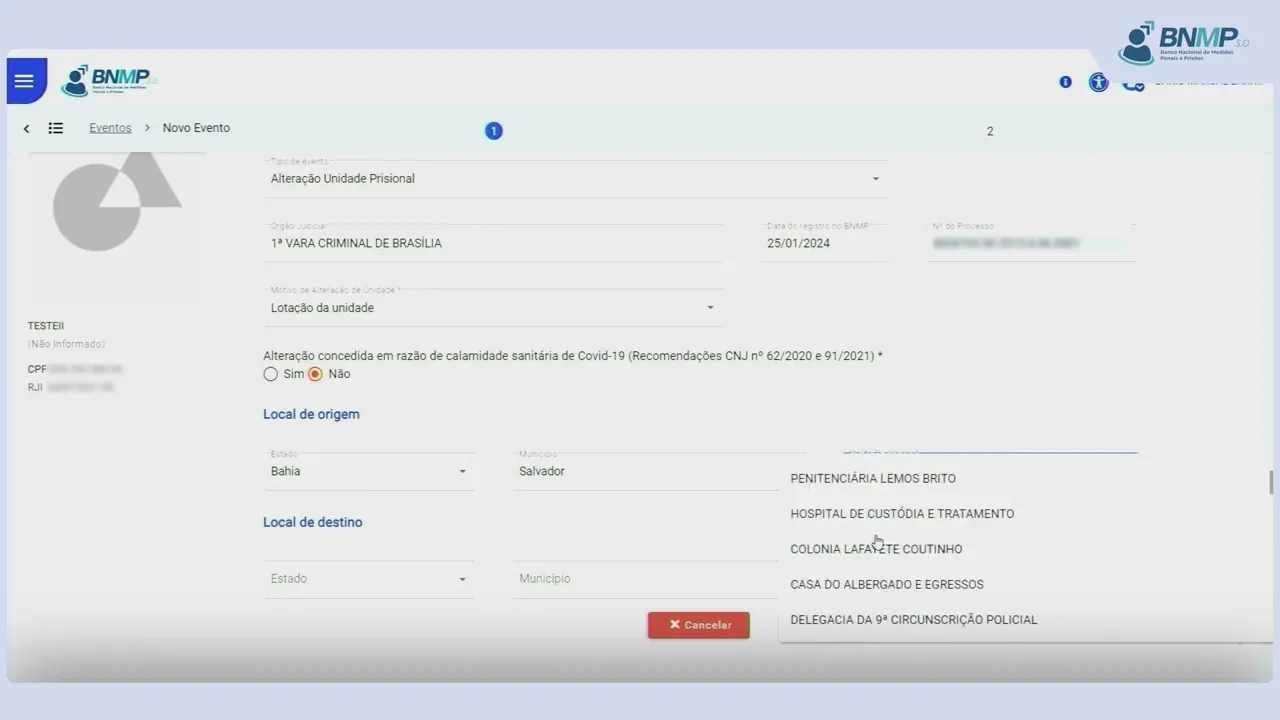Viewport: 1280px width, 720px height.
Task: Select the Não radio button
Action: click(315, 374)
